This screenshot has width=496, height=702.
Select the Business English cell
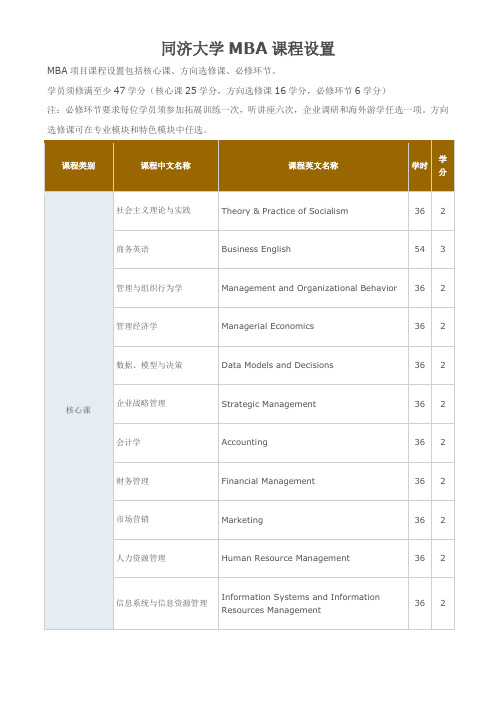pyautogui.click(x=313, y=249)
